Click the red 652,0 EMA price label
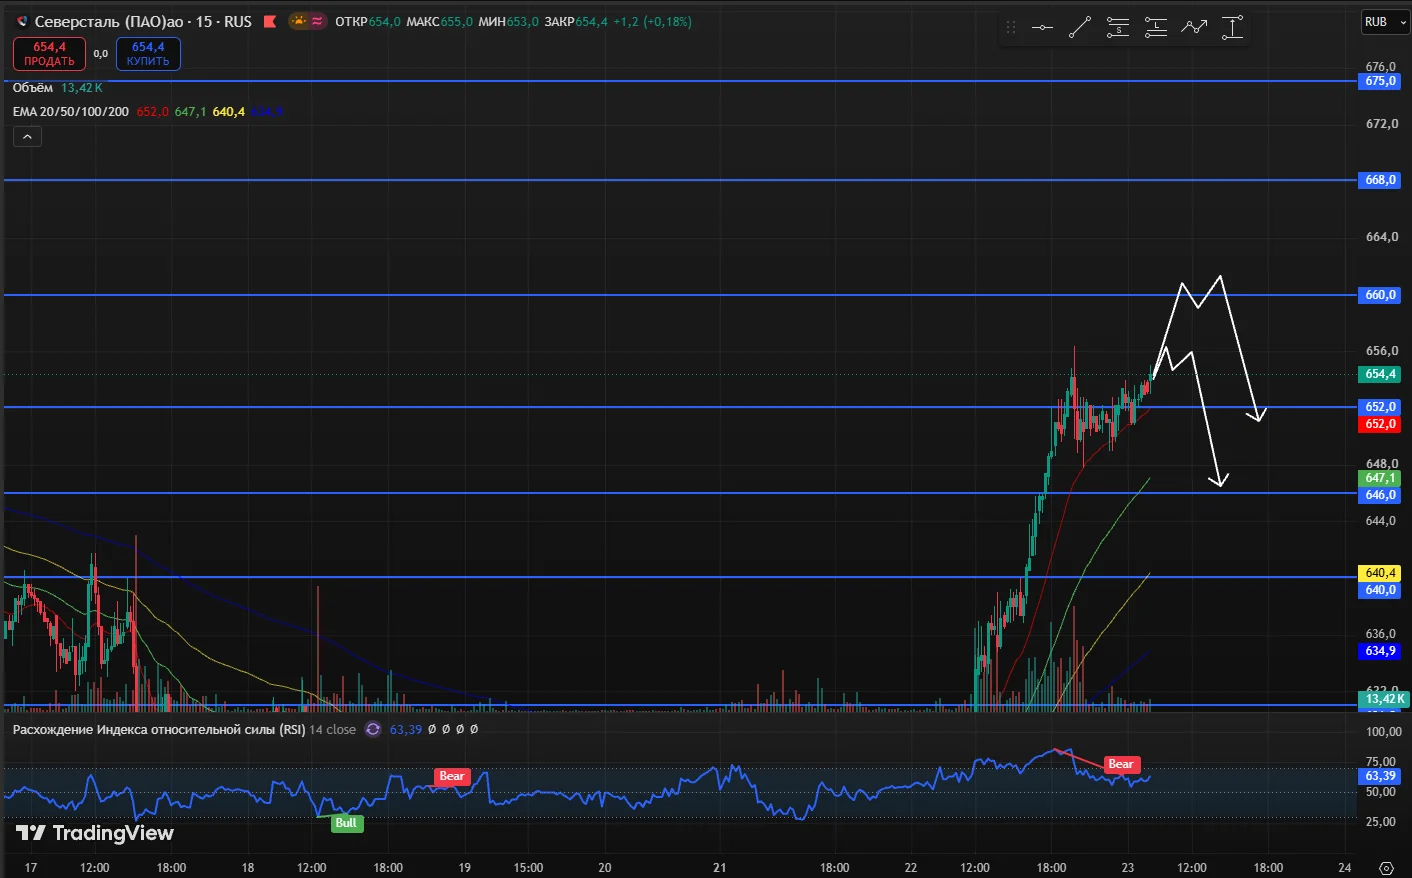The width and height of the screenshot is (1412, 878). pyautogui.click(x=1381, y=424)
